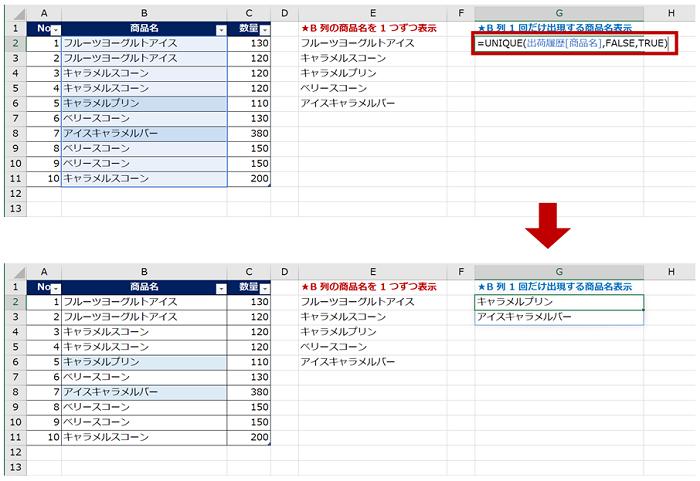Screen dimensions: 700x481
Task: Select column E header in lower sheet
Action: pyautogui.click(x=372, y=271)
